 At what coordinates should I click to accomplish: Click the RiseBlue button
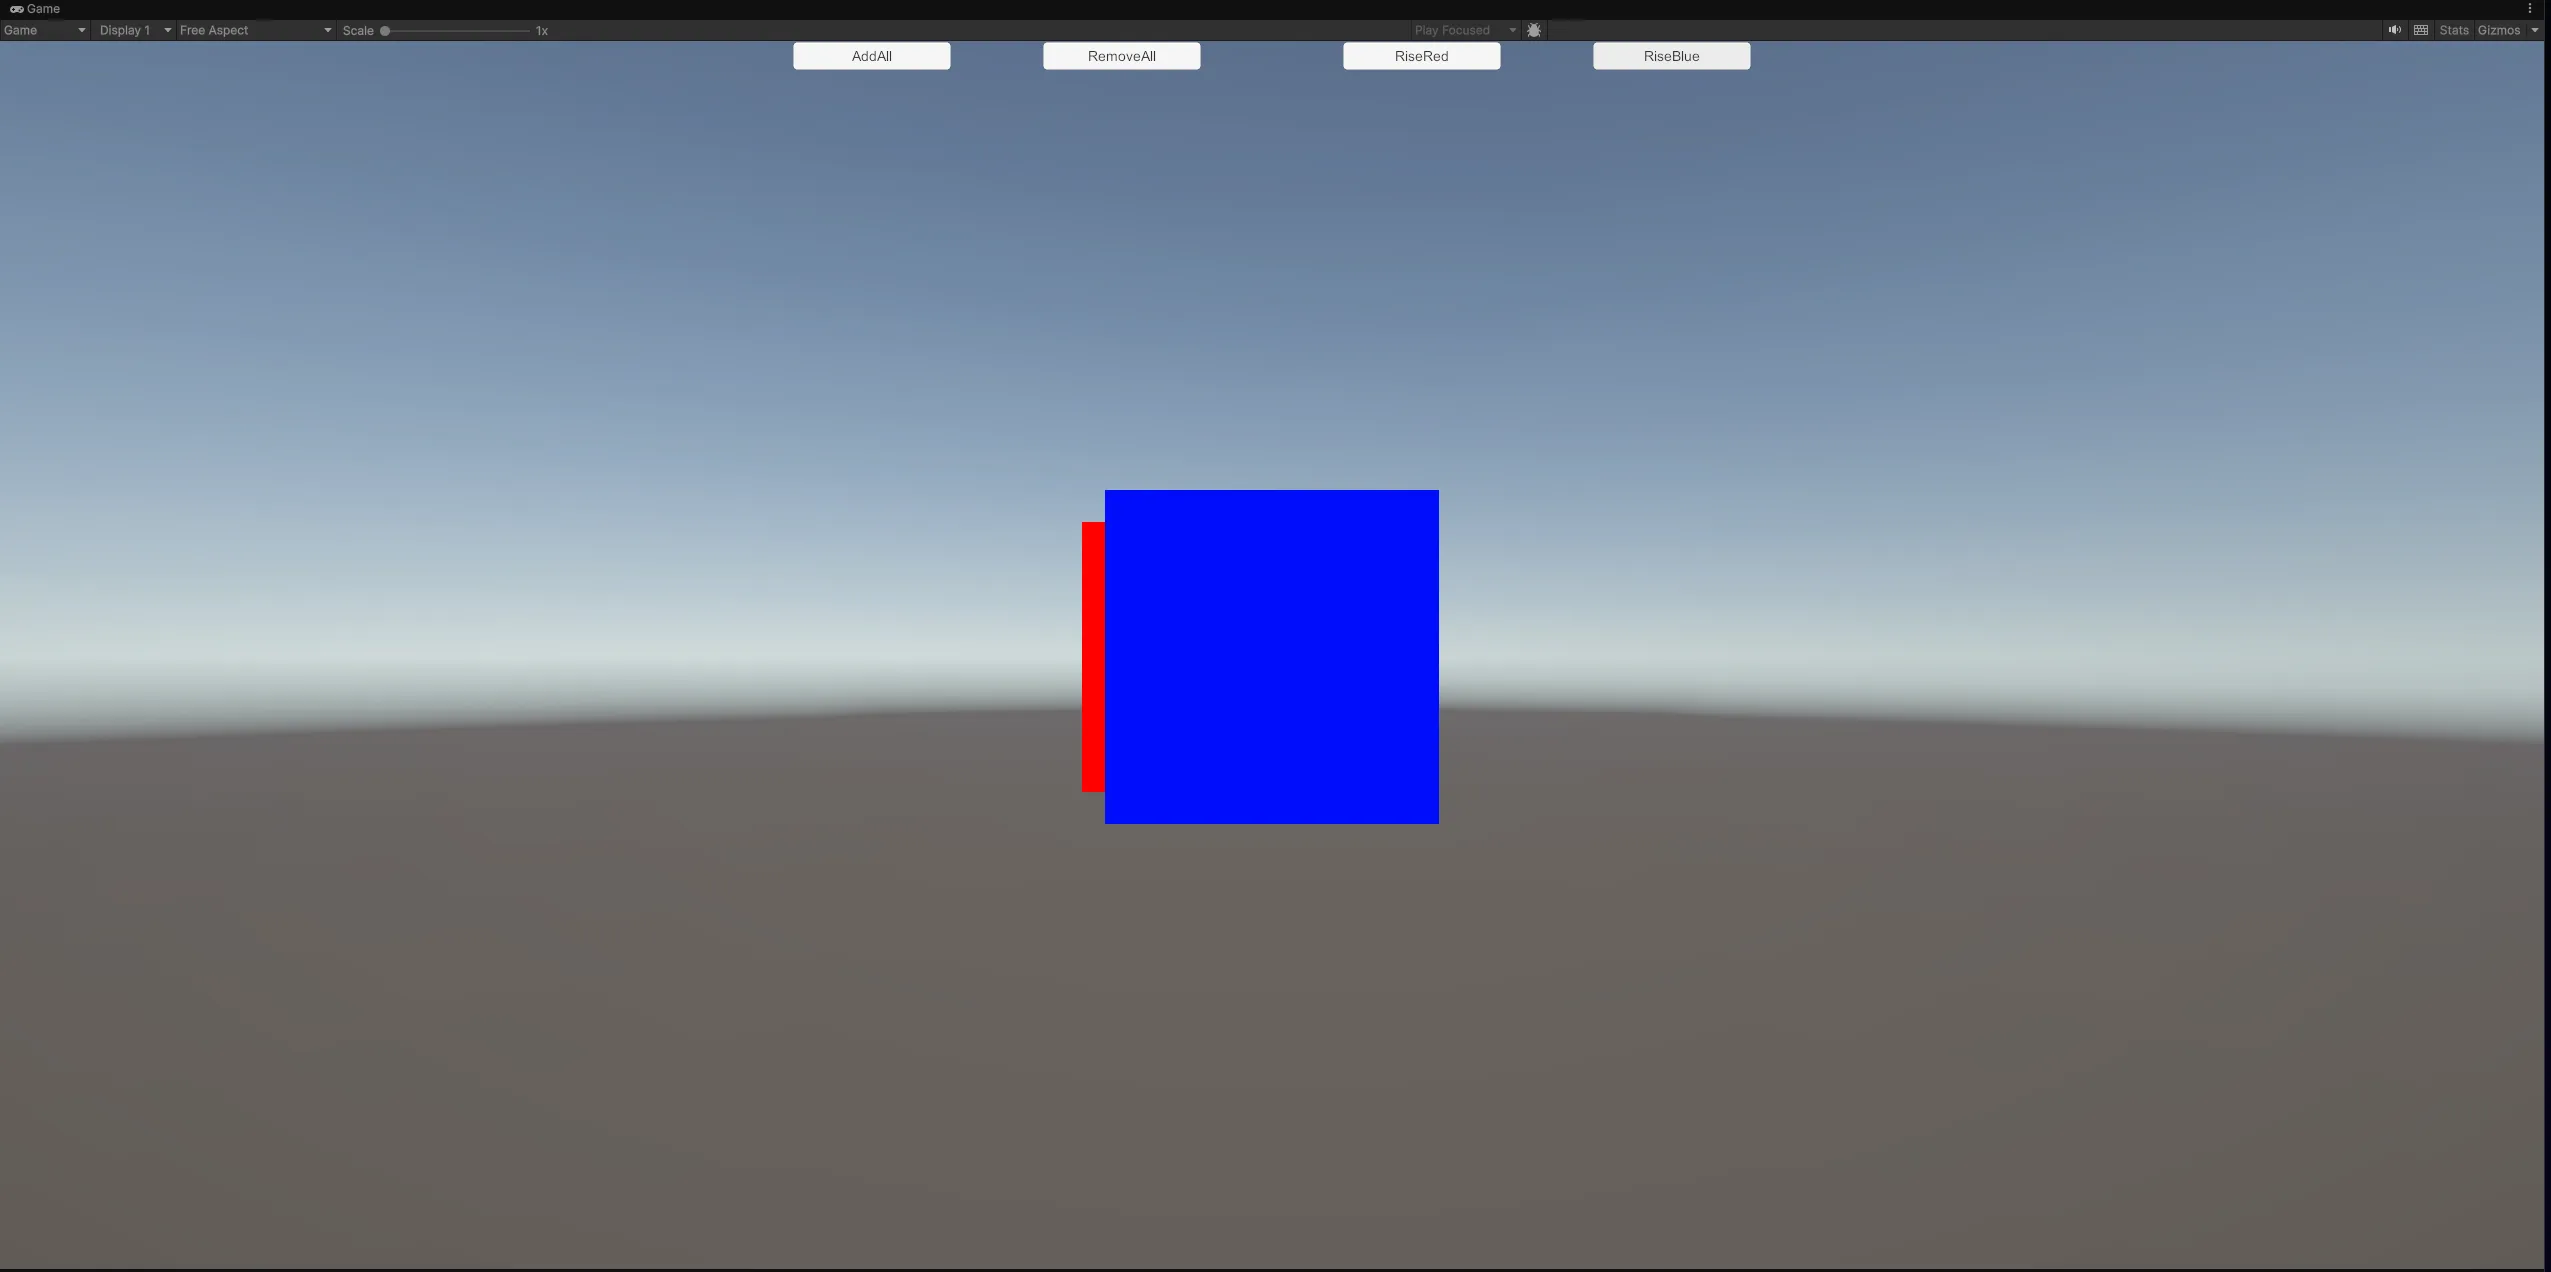1671,56
